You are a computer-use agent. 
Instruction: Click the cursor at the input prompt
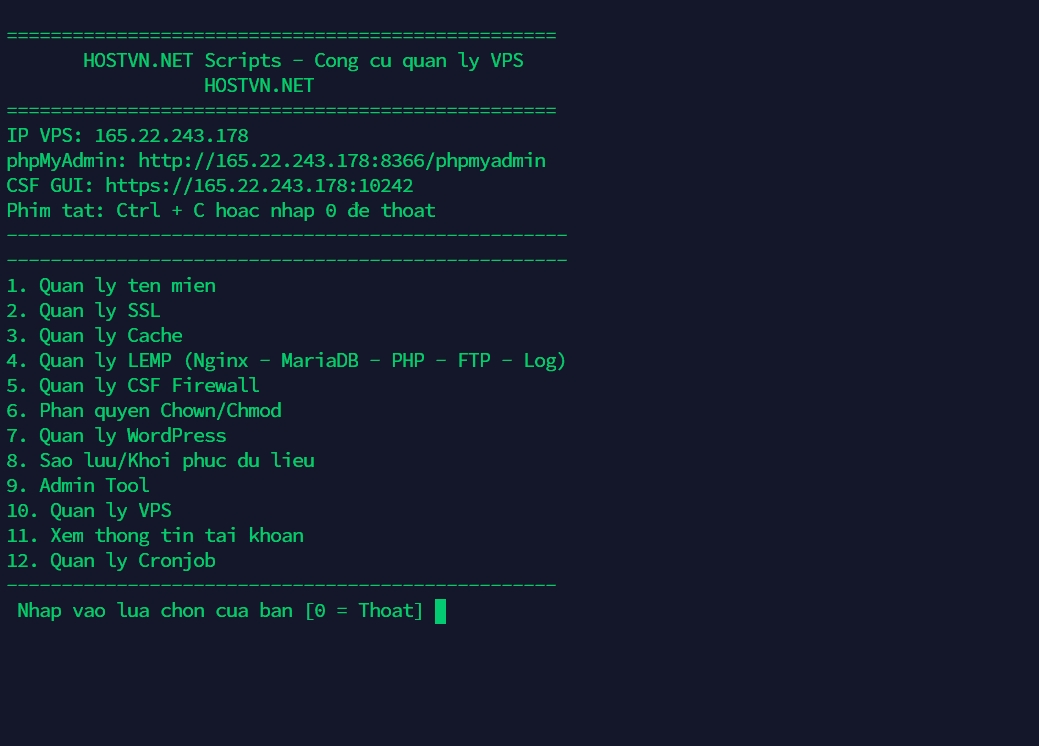tap(441, 611)
